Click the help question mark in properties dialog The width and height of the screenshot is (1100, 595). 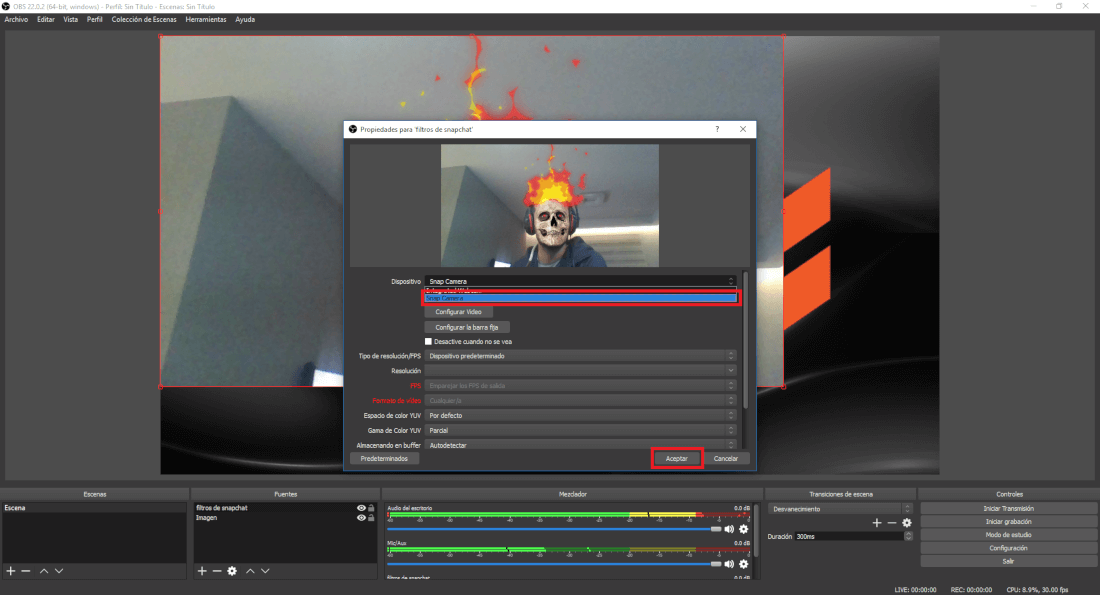(x=717, y=129)
